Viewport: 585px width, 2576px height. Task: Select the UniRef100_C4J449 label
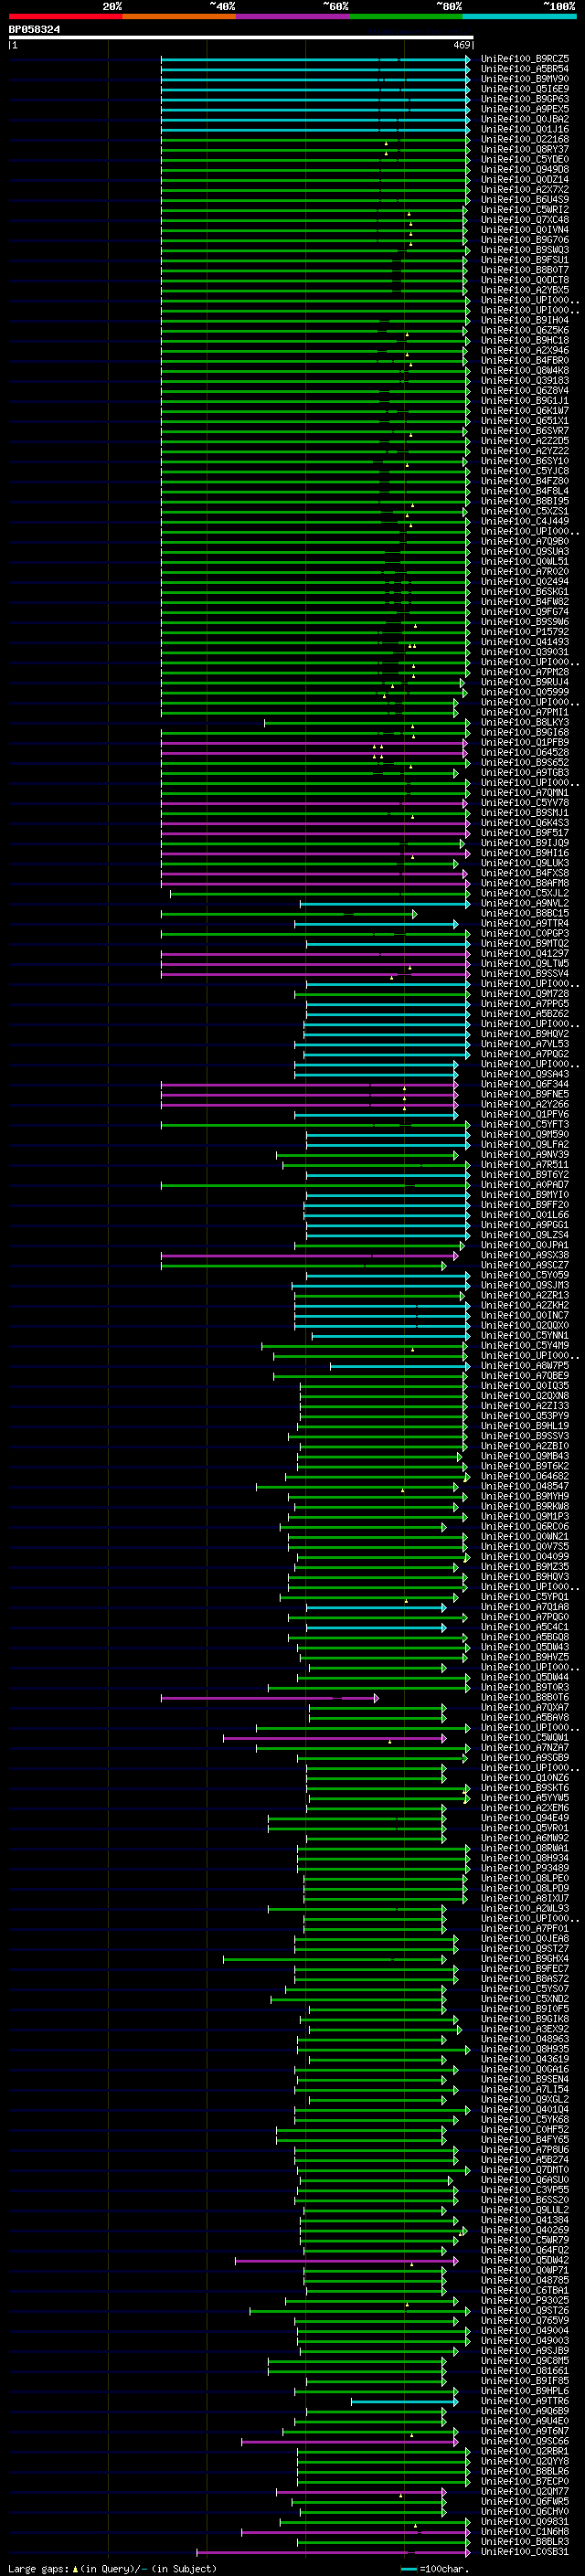point(524,521)
